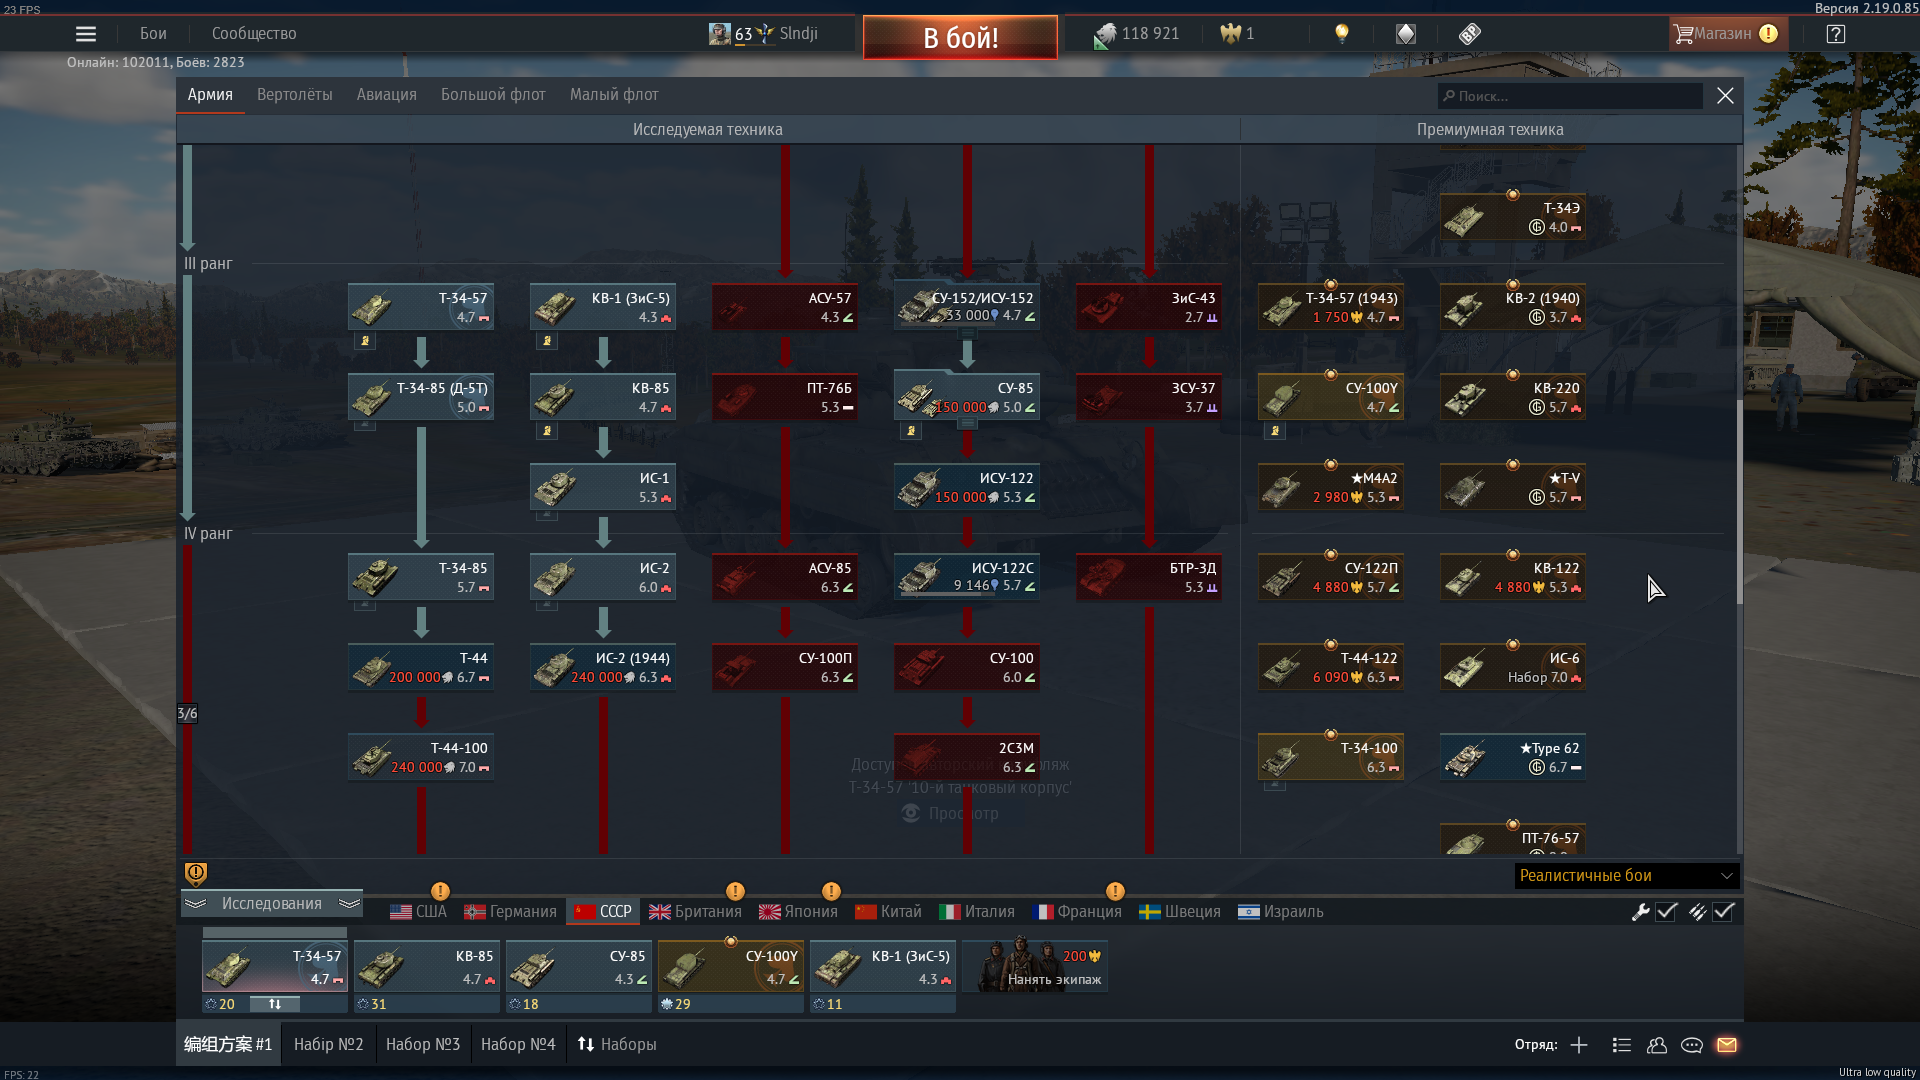
Task: Open the squad list icon
Action: (x=1622, y=1045)
